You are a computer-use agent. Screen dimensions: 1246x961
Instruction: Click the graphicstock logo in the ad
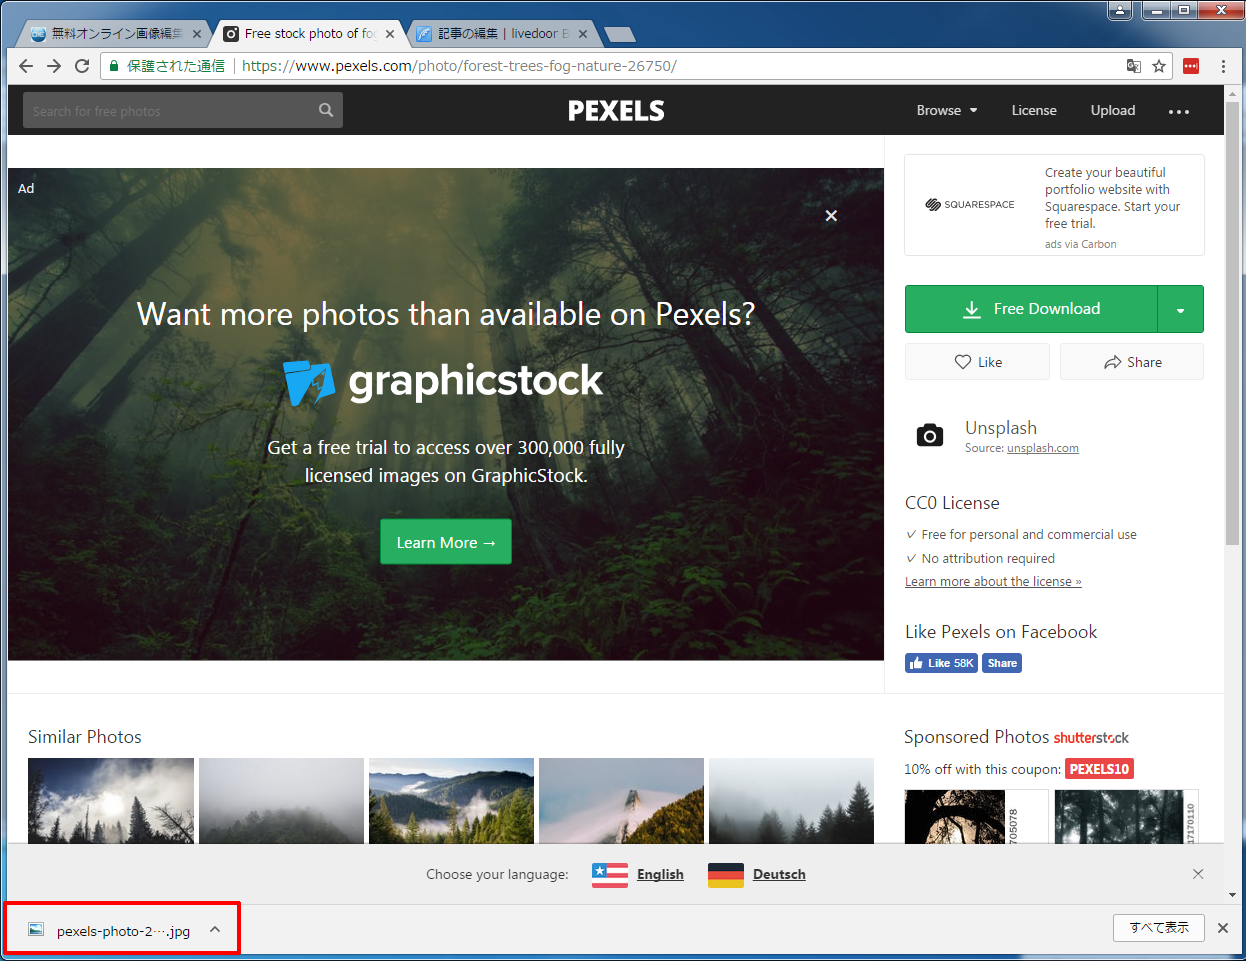443,381
